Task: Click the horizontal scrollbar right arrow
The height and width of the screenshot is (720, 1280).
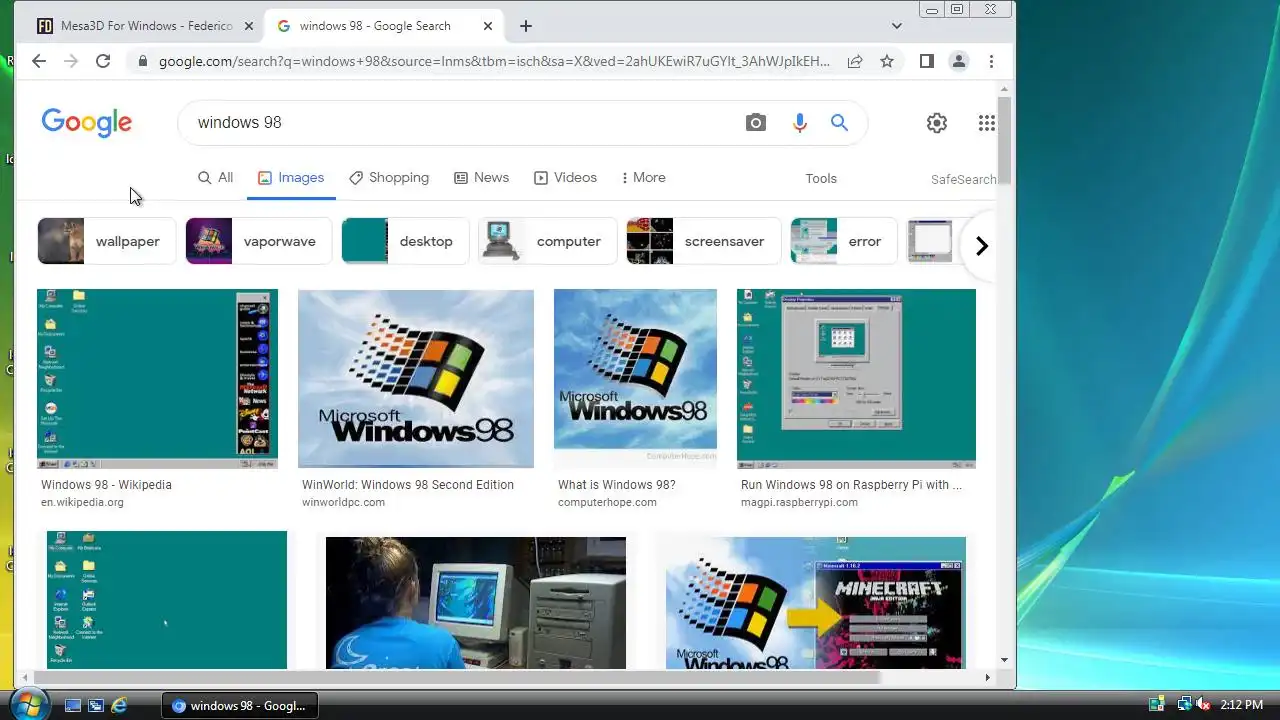Action: (x=987, y=677)
